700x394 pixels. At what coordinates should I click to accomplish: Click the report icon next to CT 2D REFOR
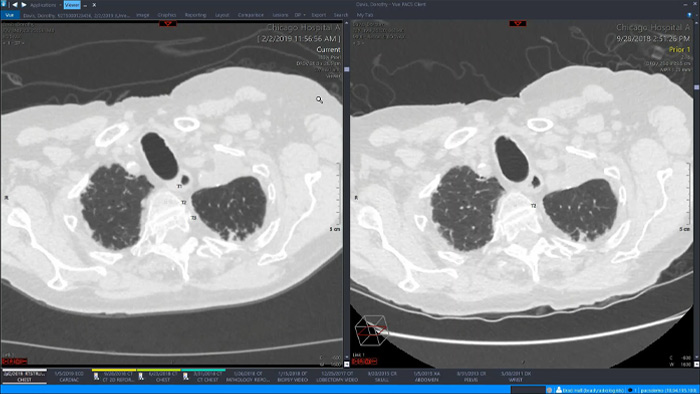coord(96,377)
